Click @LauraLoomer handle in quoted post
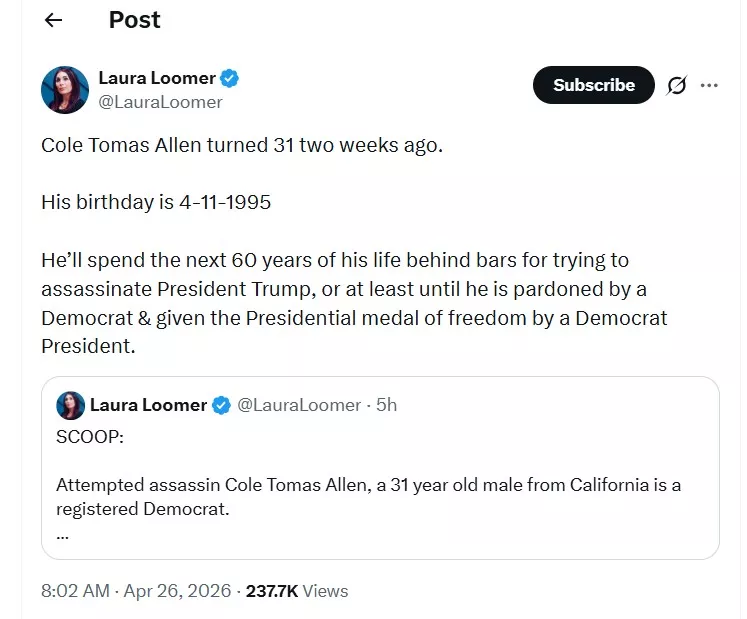 298,405
